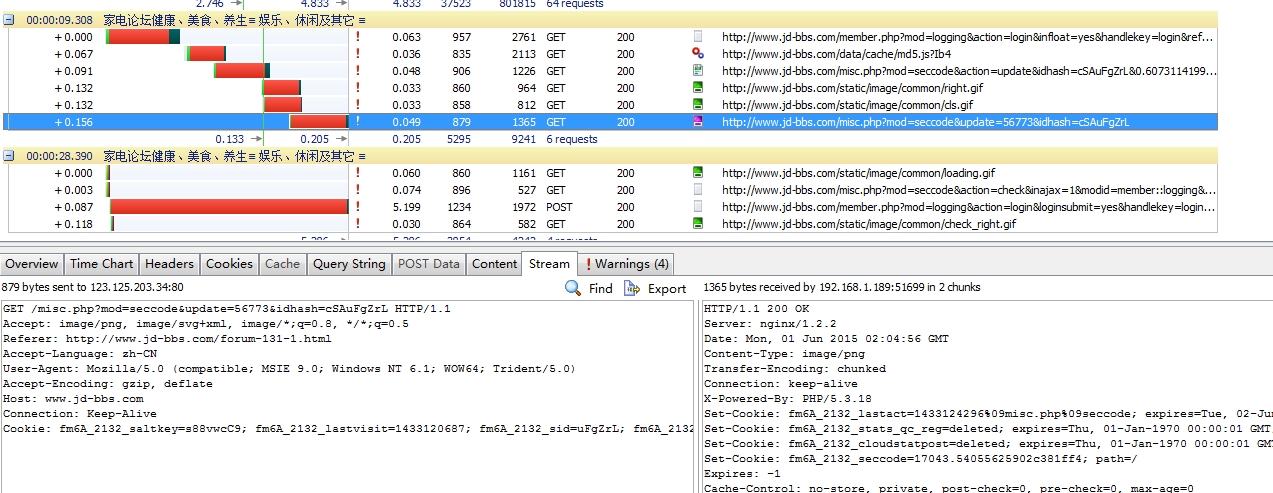Click the image icon for right.gif request

(698, 88)
